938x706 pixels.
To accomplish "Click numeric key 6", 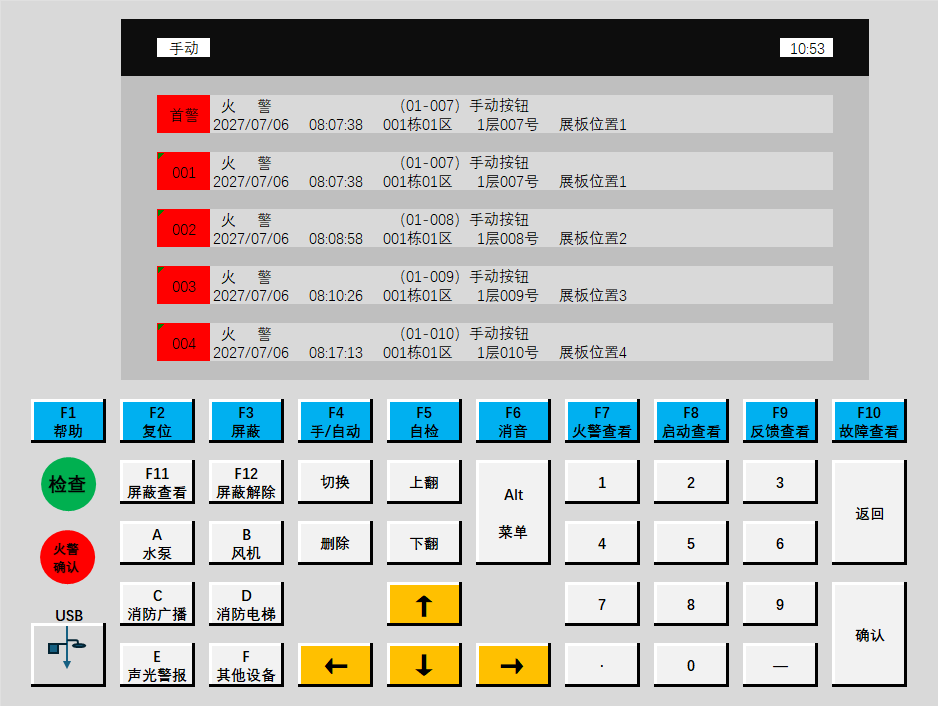I will (780, 543).
